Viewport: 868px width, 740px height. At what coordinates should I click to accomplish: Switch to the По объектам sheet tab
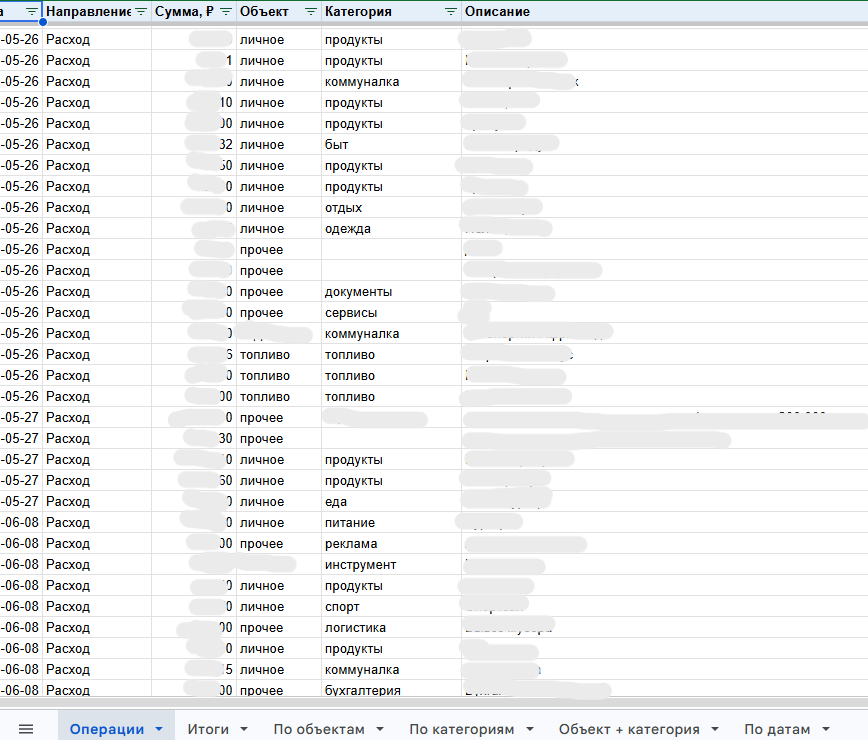point(319,729)
